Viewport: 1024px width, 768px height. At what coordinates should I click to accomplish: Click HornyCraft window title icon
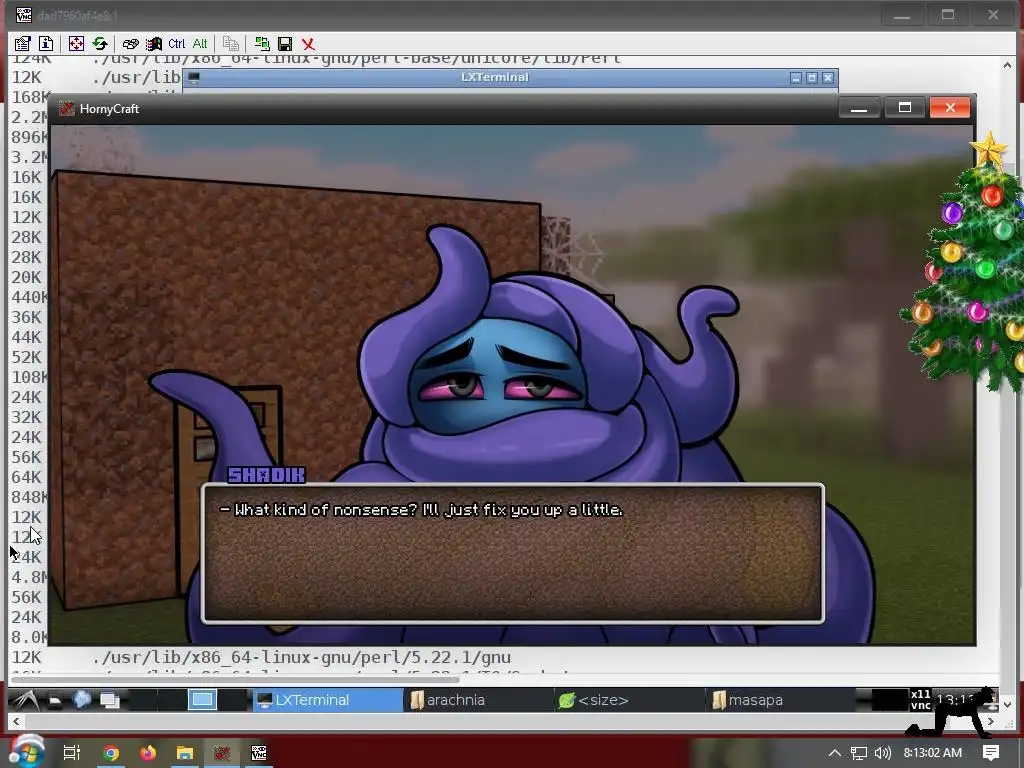click(66, 108)
